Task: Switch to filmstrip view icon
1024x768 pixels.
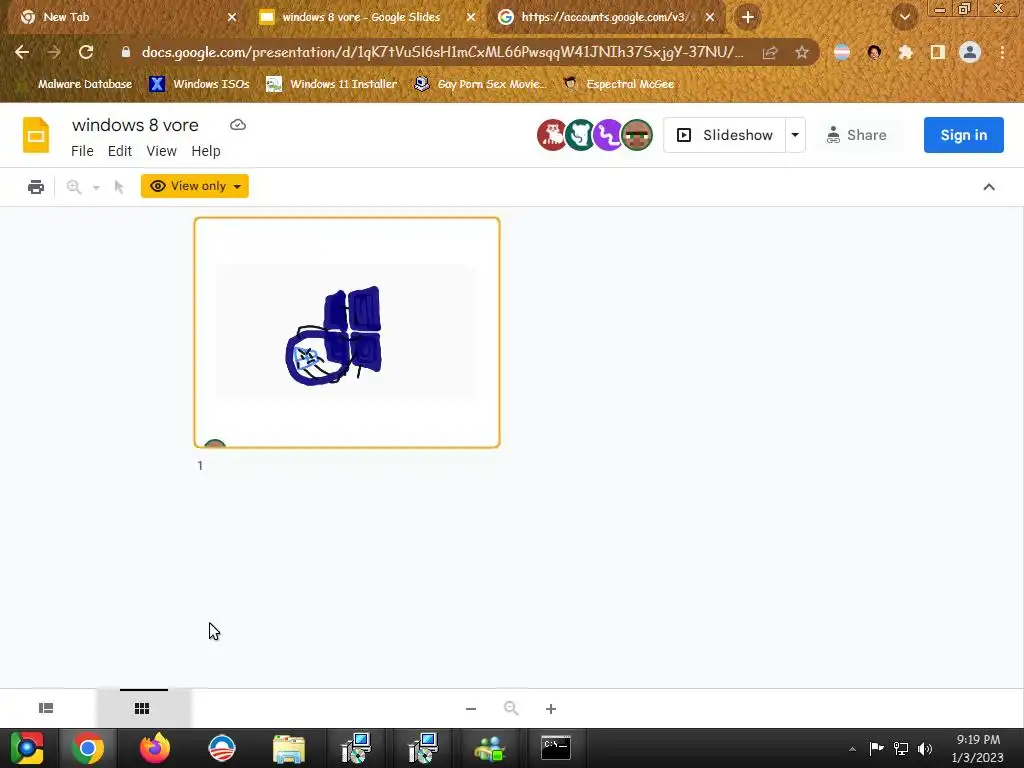Action: click(x=46, y=708)
